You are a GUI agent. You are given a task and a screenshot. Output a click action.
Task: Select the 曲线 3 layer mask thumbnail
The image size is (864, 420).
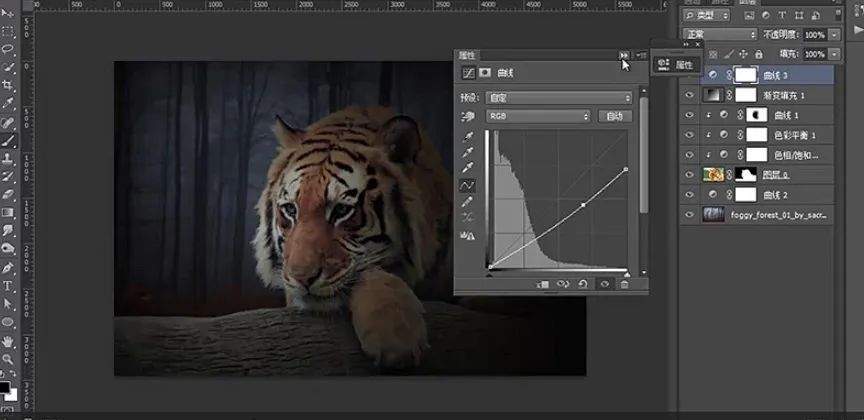745,75
